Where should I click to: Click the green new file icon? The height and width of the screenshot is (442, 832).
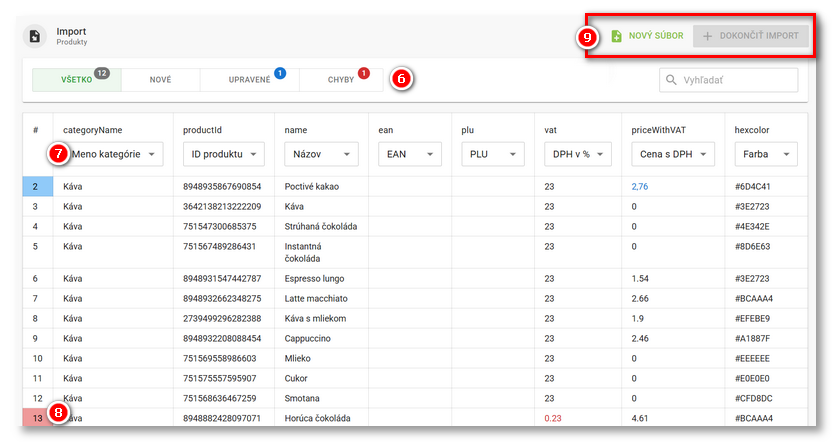tap(616, 36)
